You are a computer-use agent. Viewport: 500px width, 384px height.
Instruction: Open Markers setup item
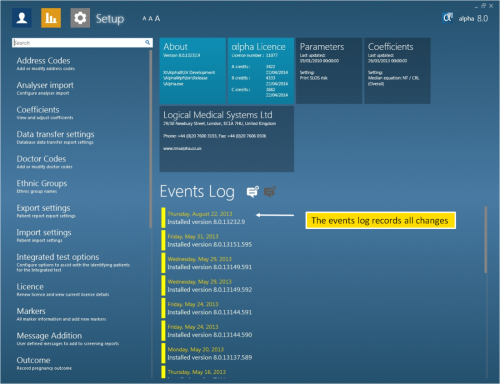click(61, 314)
